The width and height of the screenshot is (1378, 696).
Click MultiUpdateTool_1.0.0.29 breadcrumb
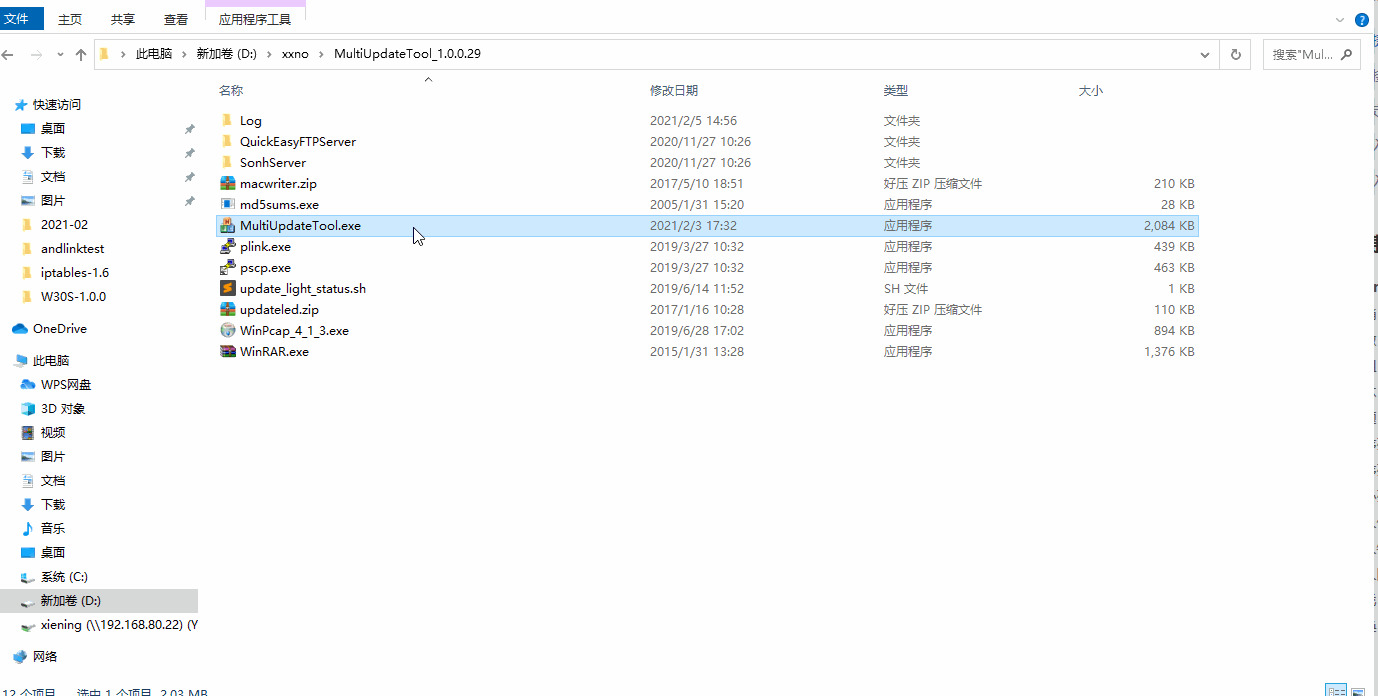tap(407, 54)
